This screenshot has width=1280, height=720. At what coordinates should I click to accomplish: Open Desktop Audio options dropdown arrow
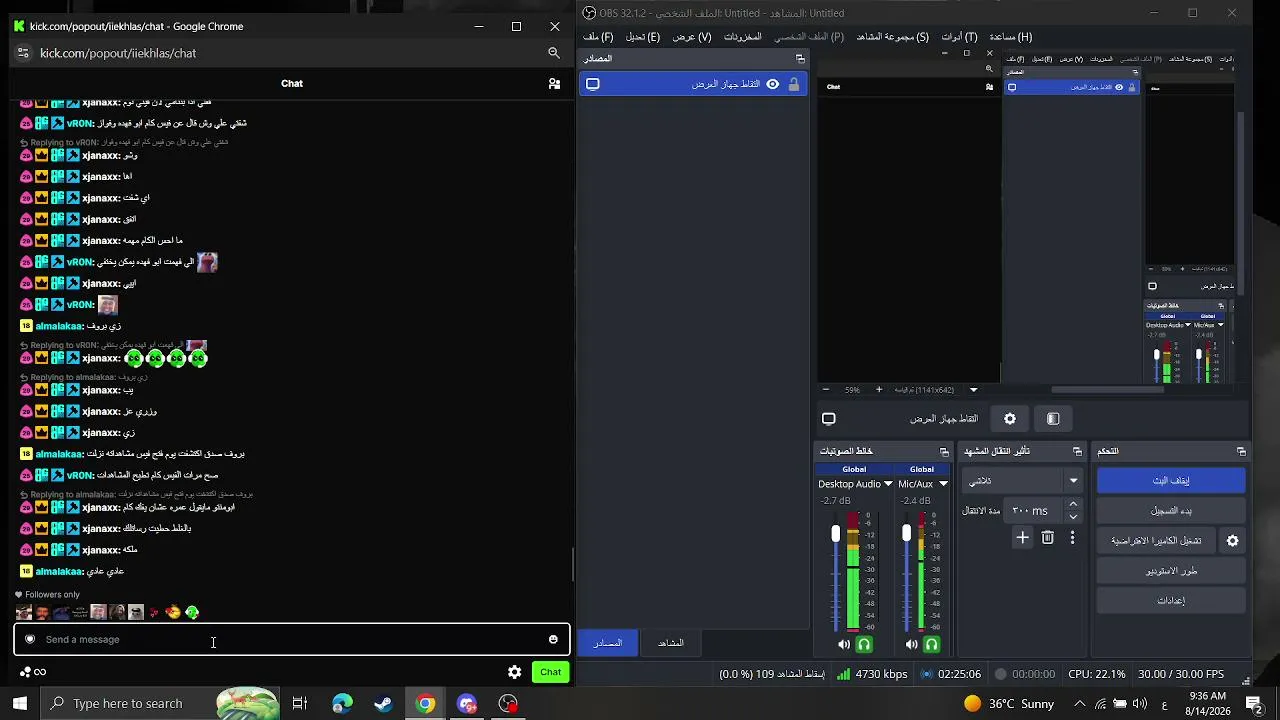[887, 484]
